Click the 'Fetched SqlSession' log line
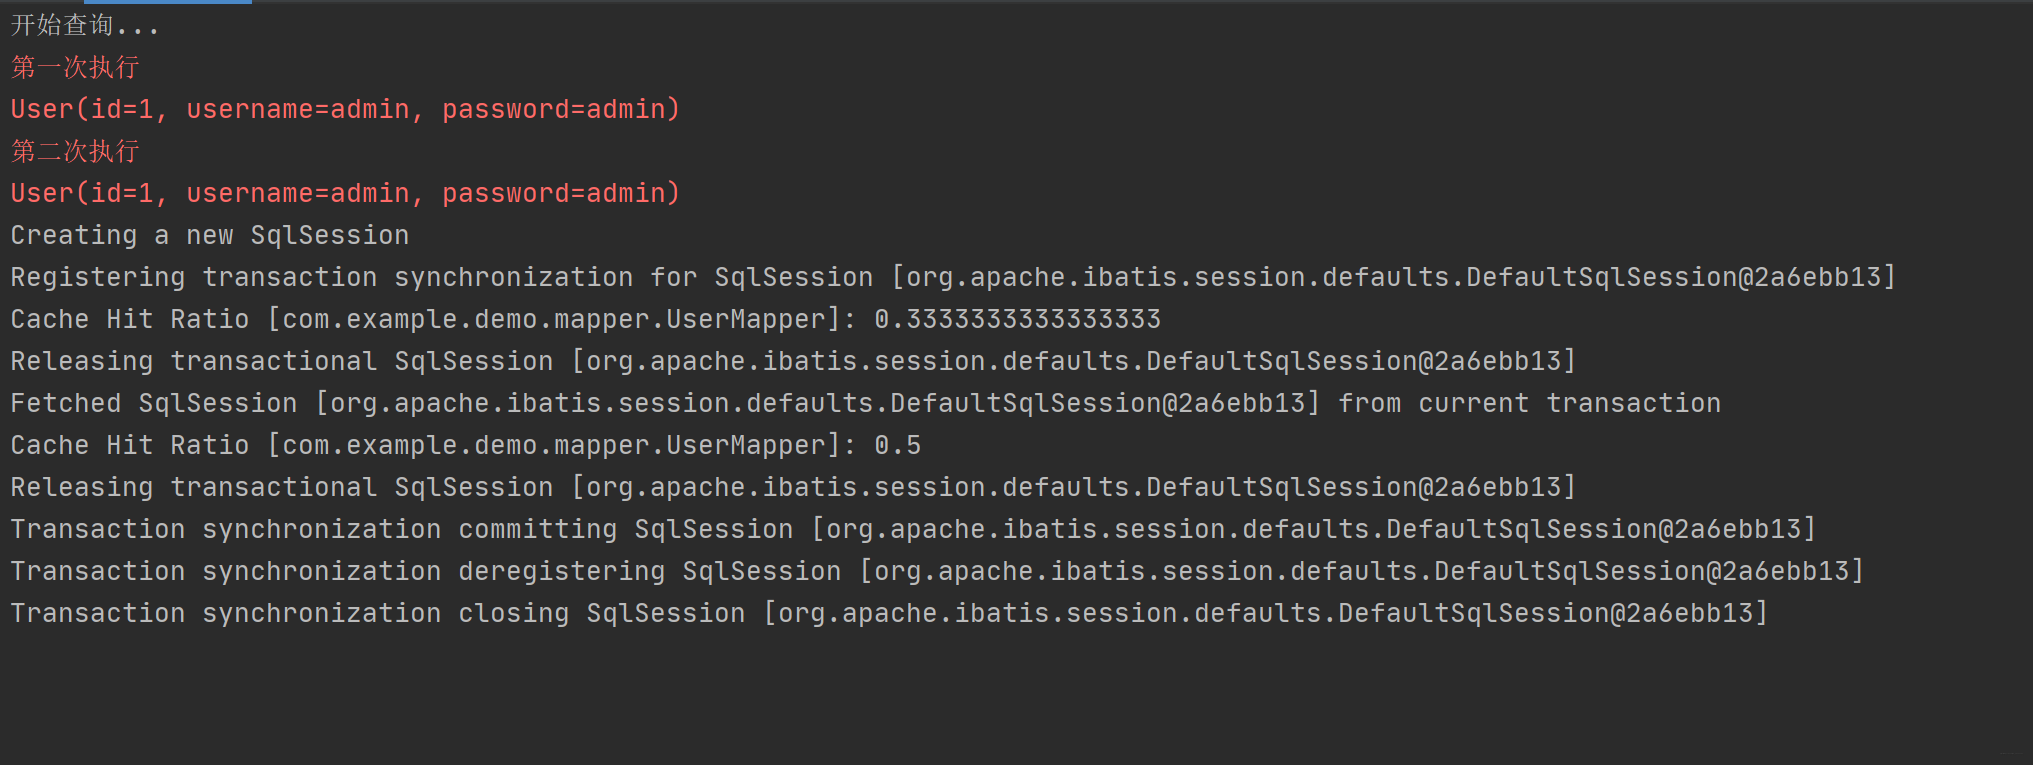This screenshot has height=765, width=2033. pyautogui.click(x=866, y=403)
